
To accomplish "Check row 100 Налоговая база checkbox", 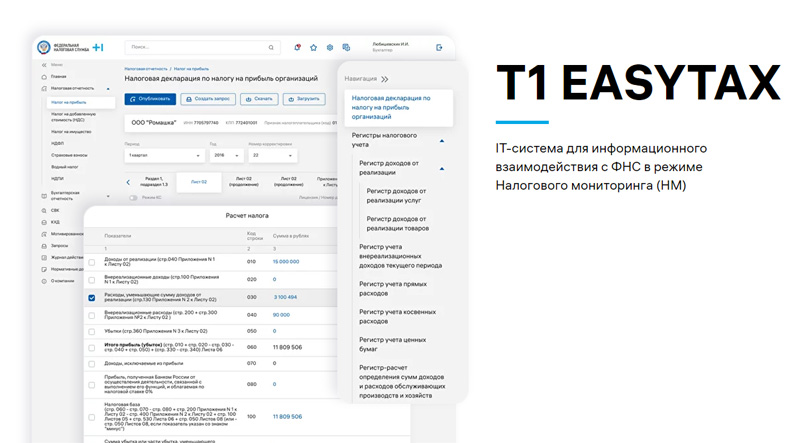I will click(92, 417).
